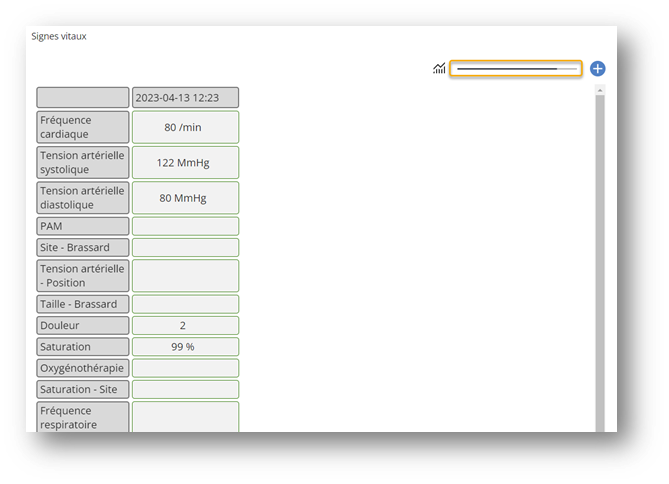Click the 99 % saturation value

185,347
